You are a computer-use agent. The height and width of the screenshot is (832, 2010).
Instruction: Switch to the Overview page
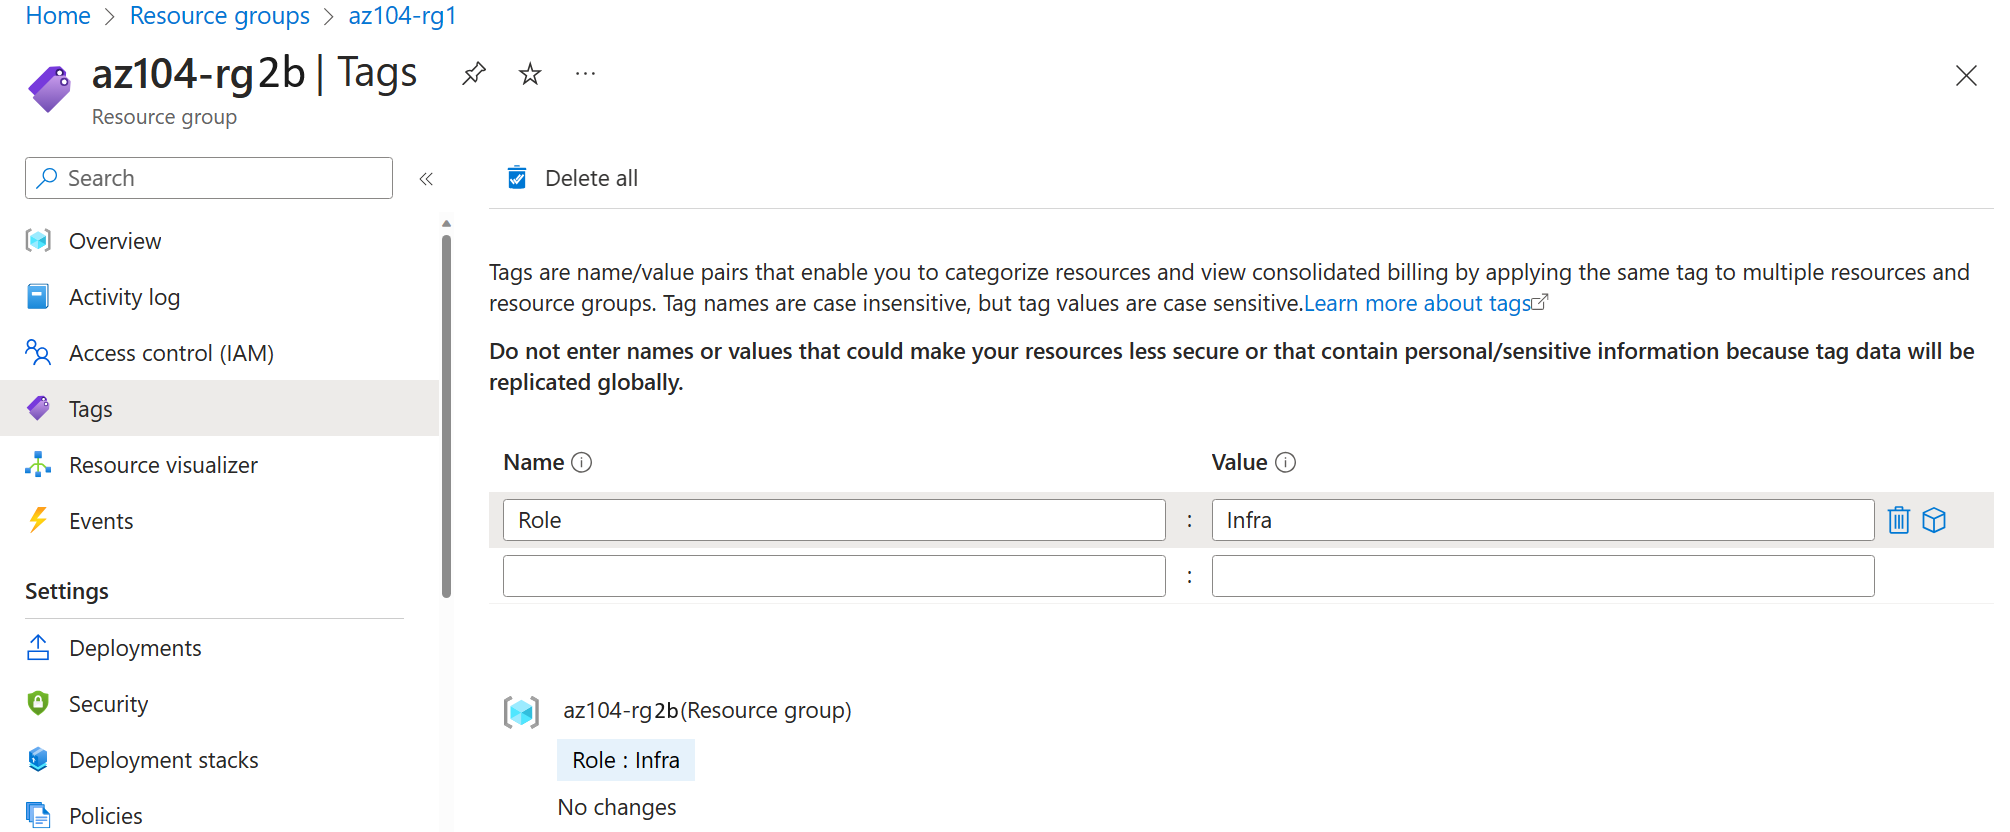click(114, 240)
